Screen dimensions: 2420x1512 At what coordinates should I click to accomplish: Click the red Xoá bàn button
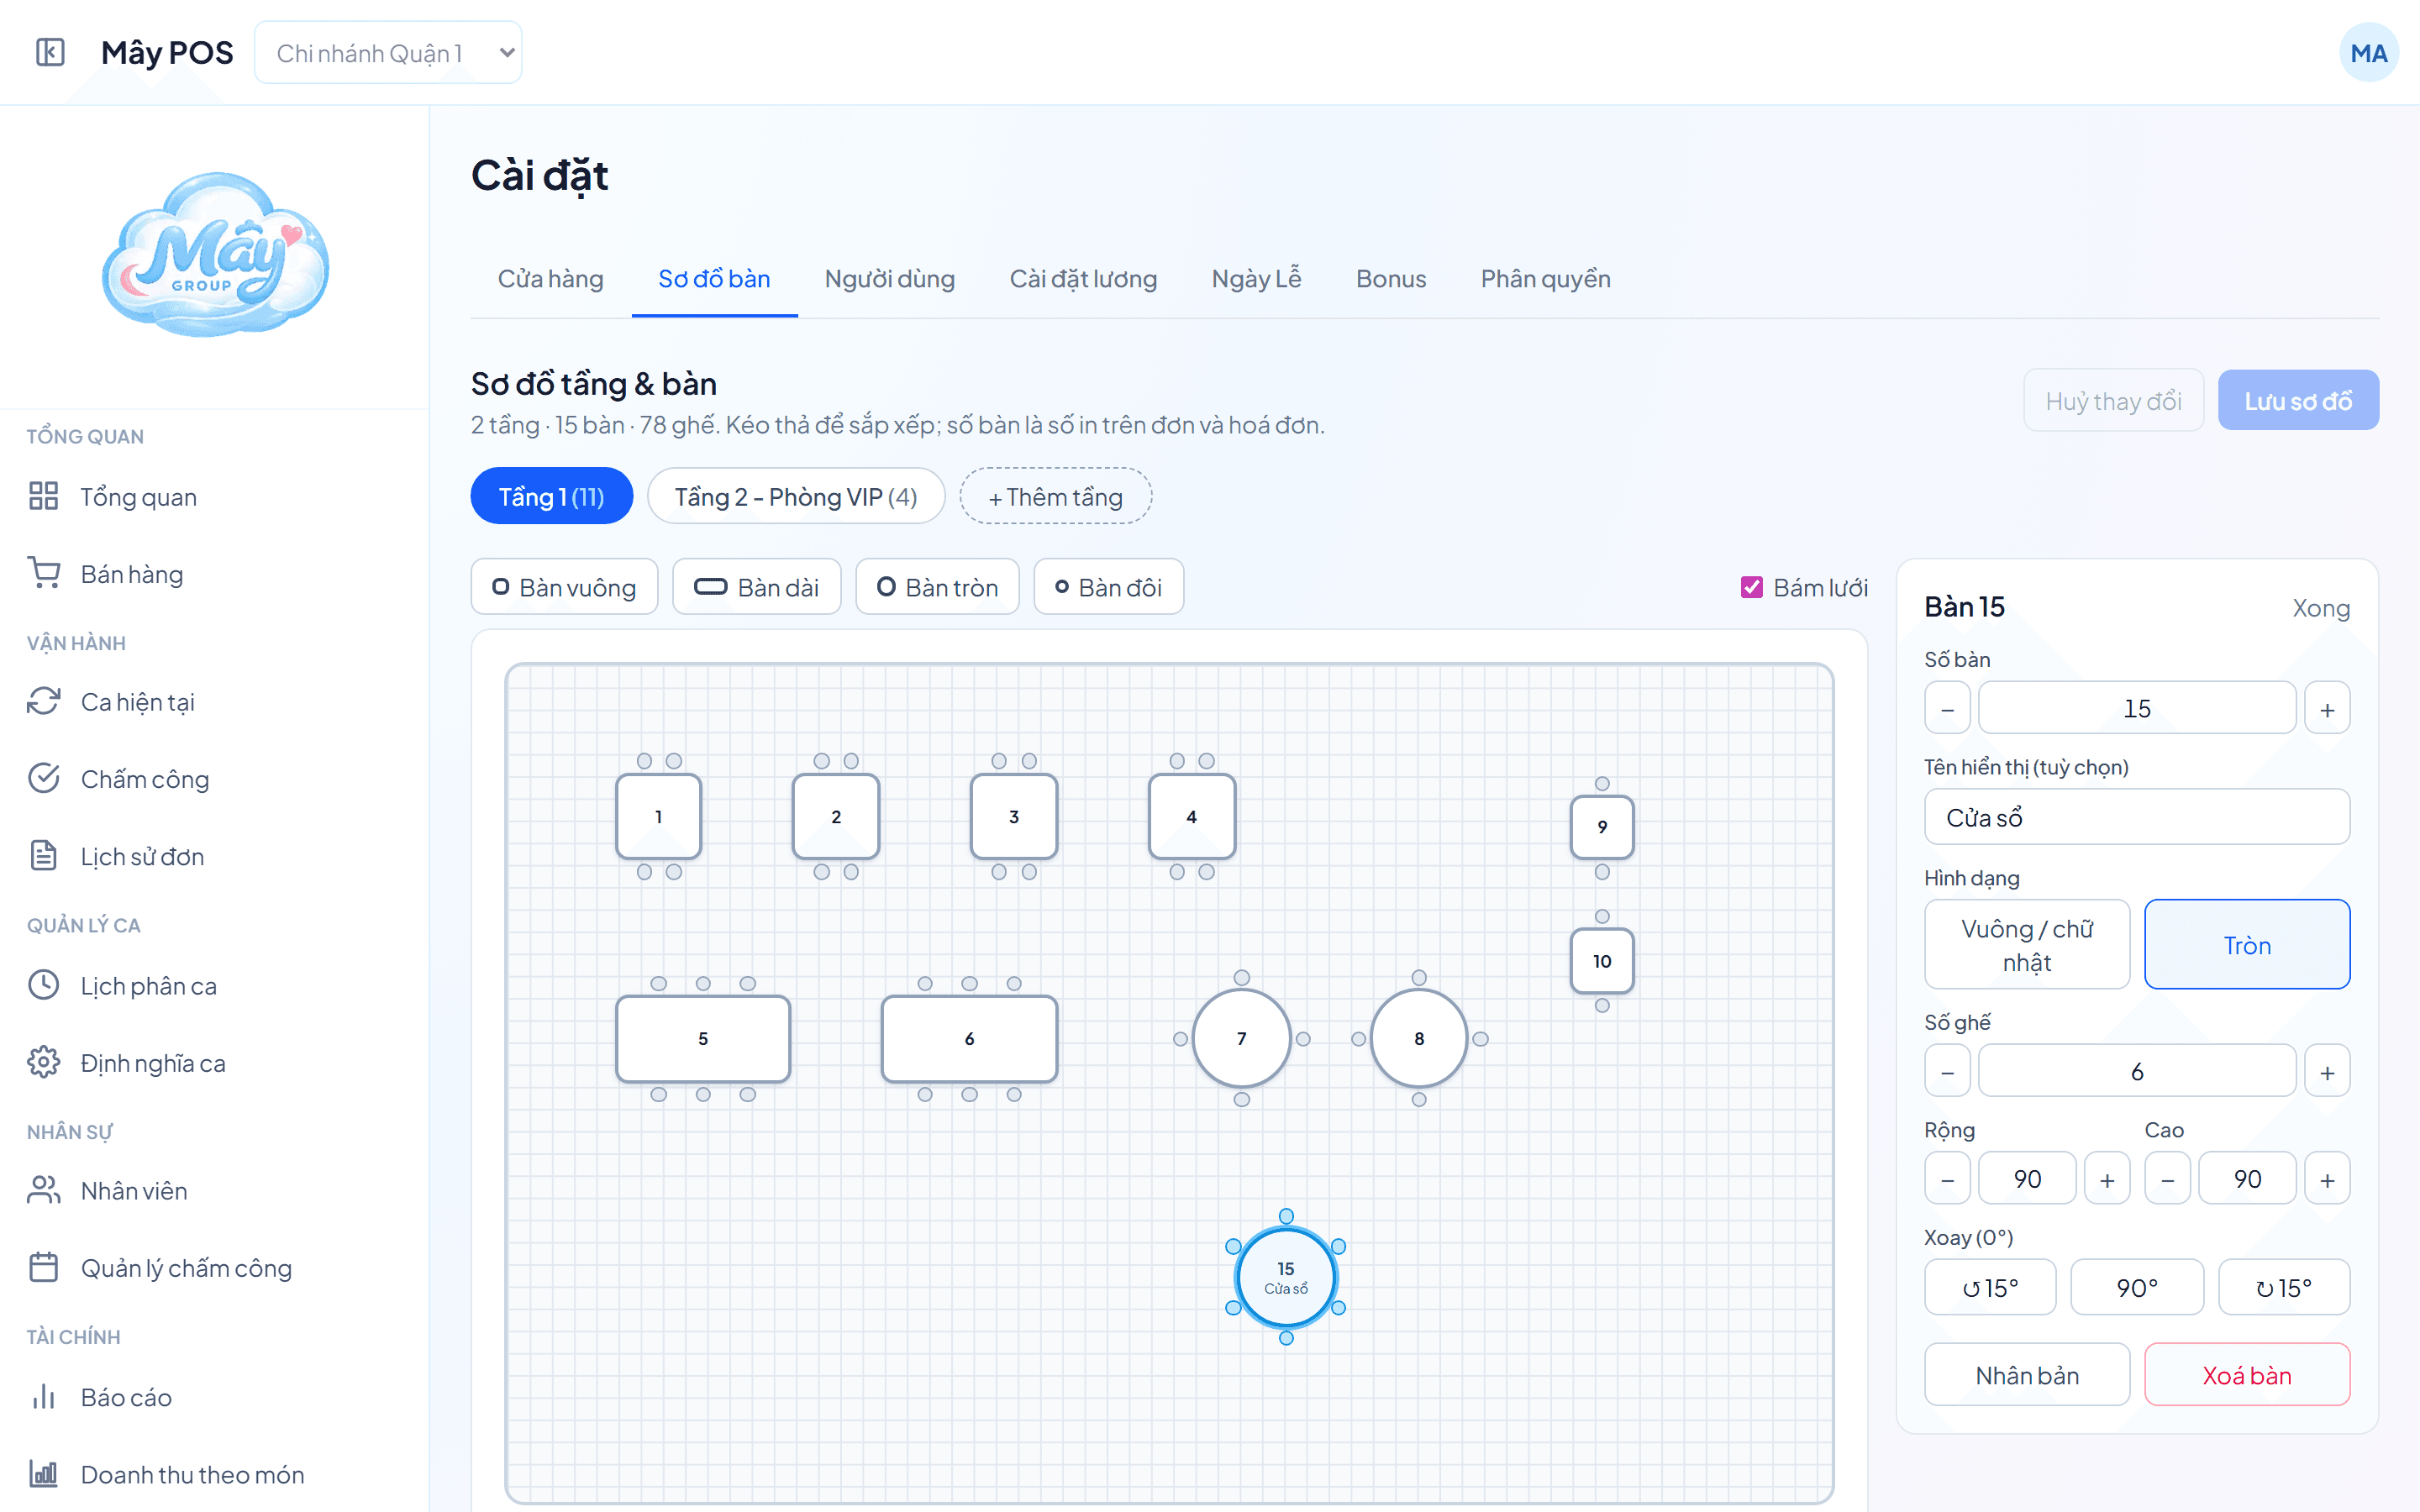(x=2247, y=1375)
